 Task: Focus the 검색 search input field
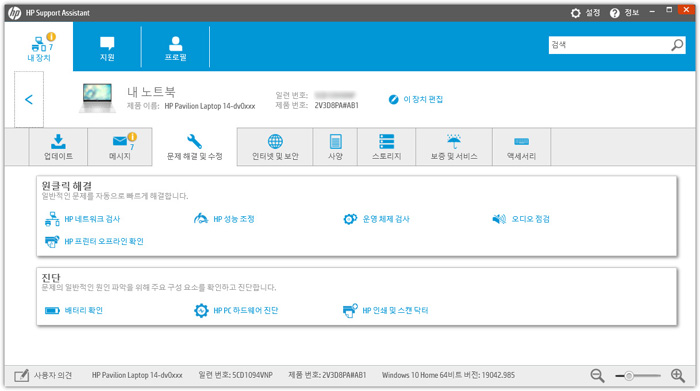pos(609,45)
